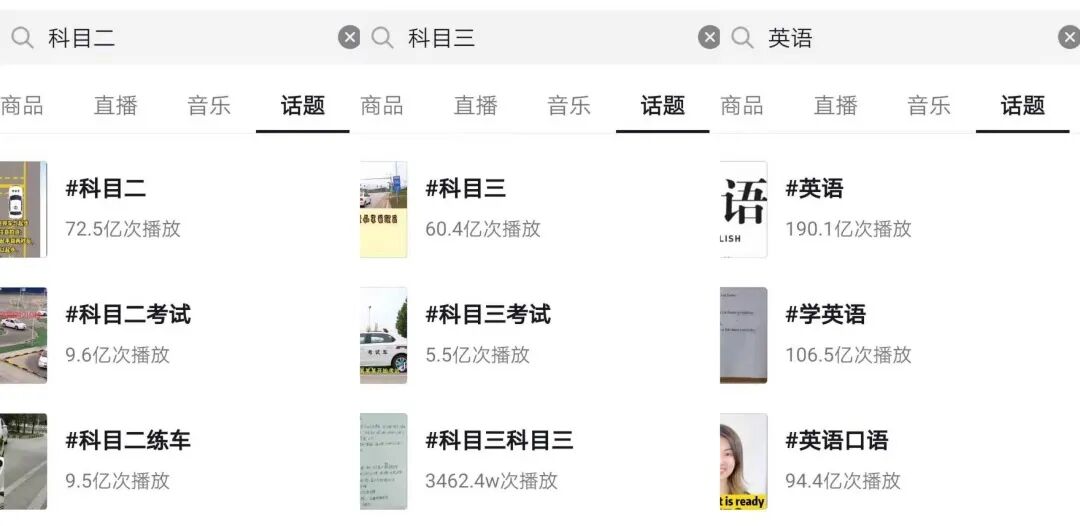Clear the 科目二 search field
The width and height of the screenshot is (1080, 526).
[x=349, y=37]
